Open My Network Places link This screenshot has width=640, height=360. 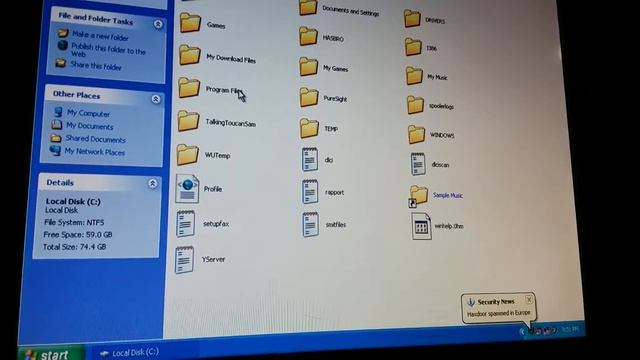pyautogui.click(x=95, y=152)
